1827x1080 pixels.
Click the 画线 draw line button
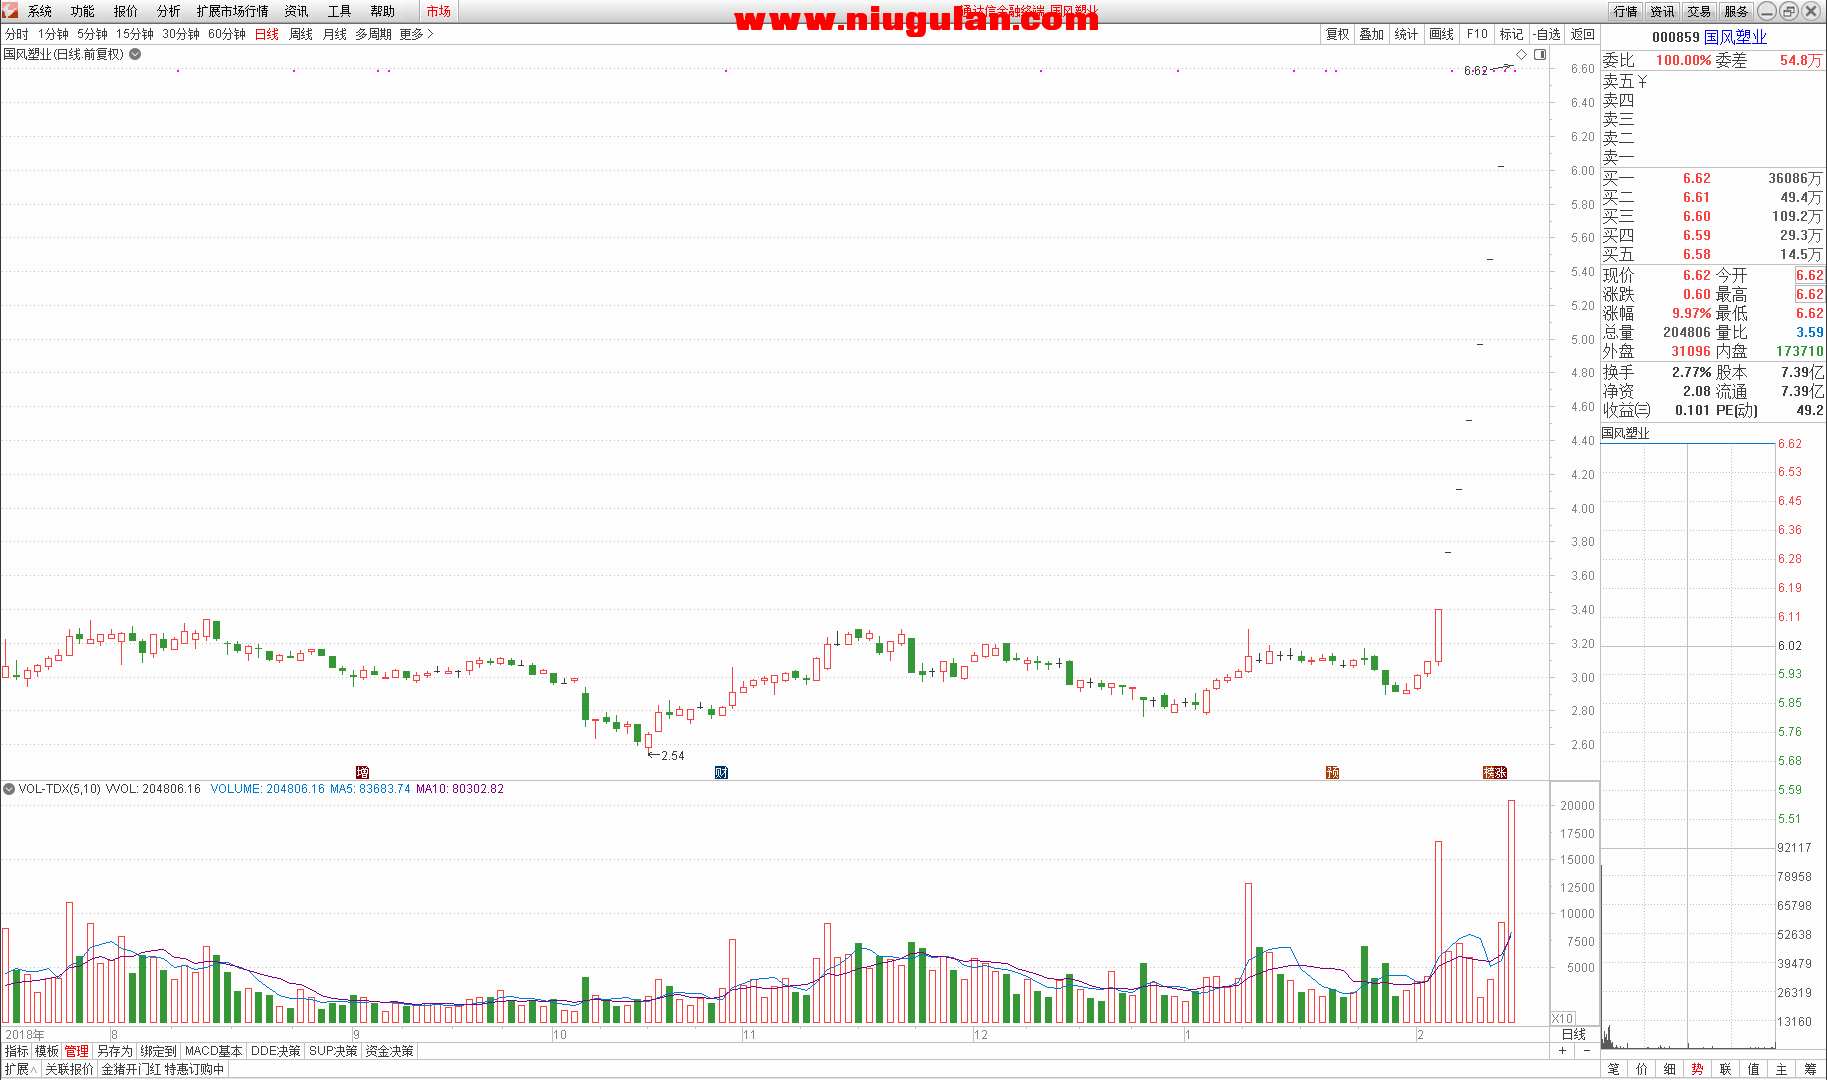1442,34
